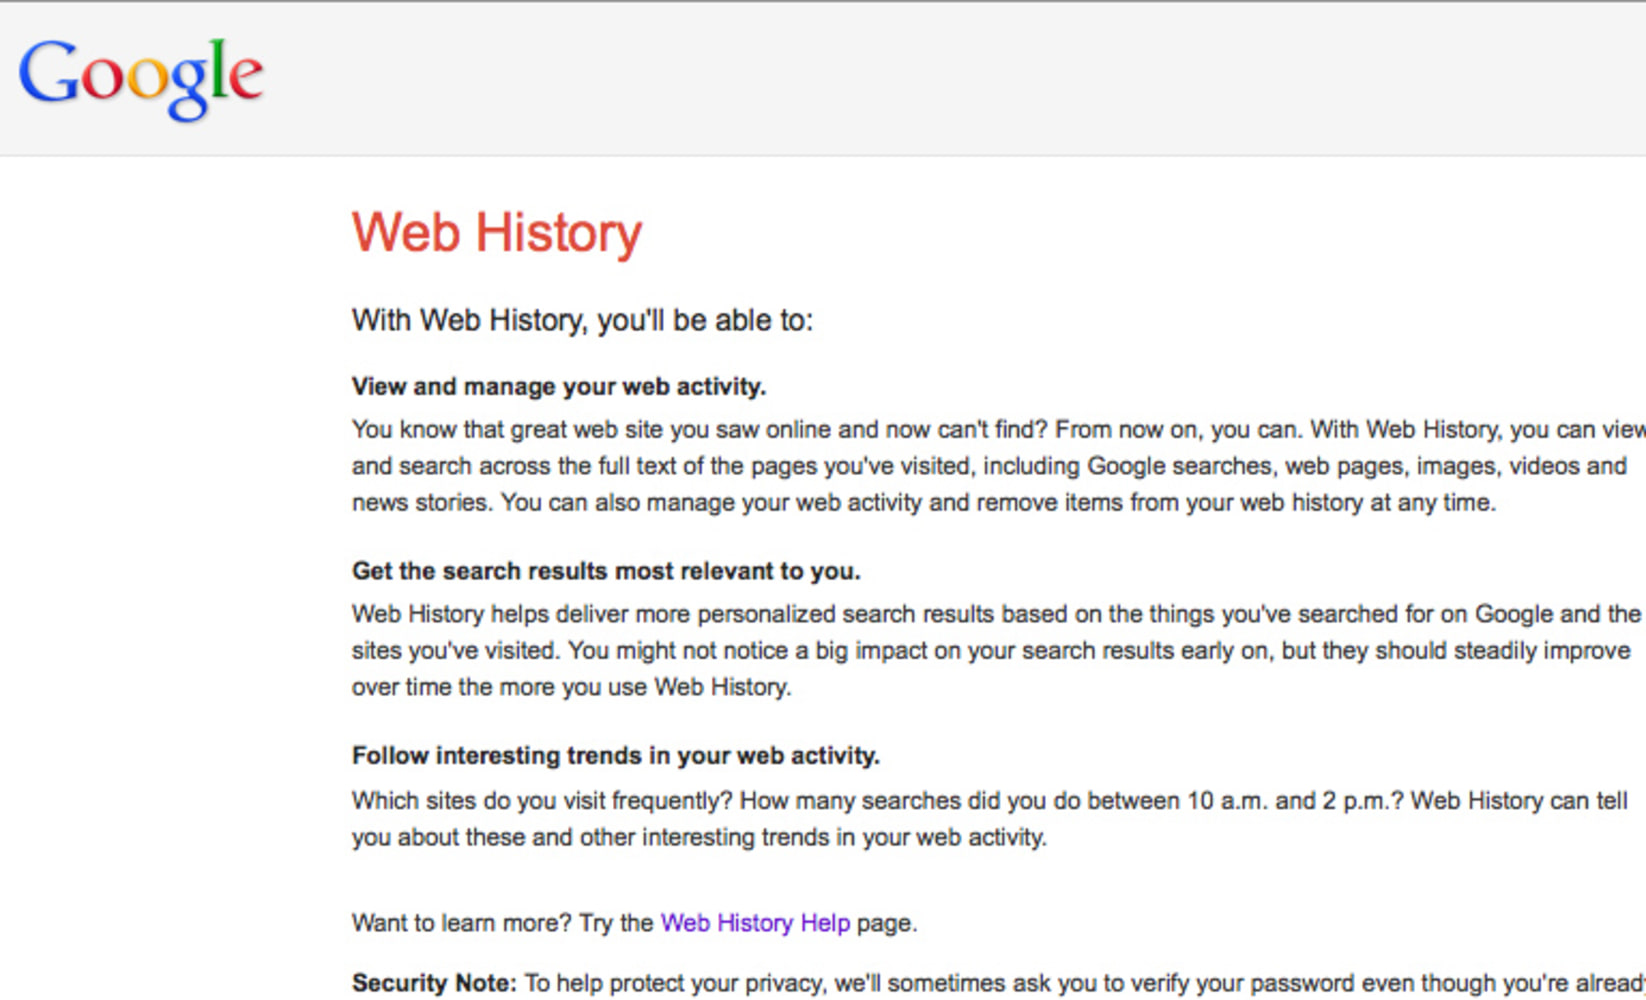Click the line starting "over time the more you use"
The height and width of the screenshot is (1000, 1646).
click(x=571, y=687)
